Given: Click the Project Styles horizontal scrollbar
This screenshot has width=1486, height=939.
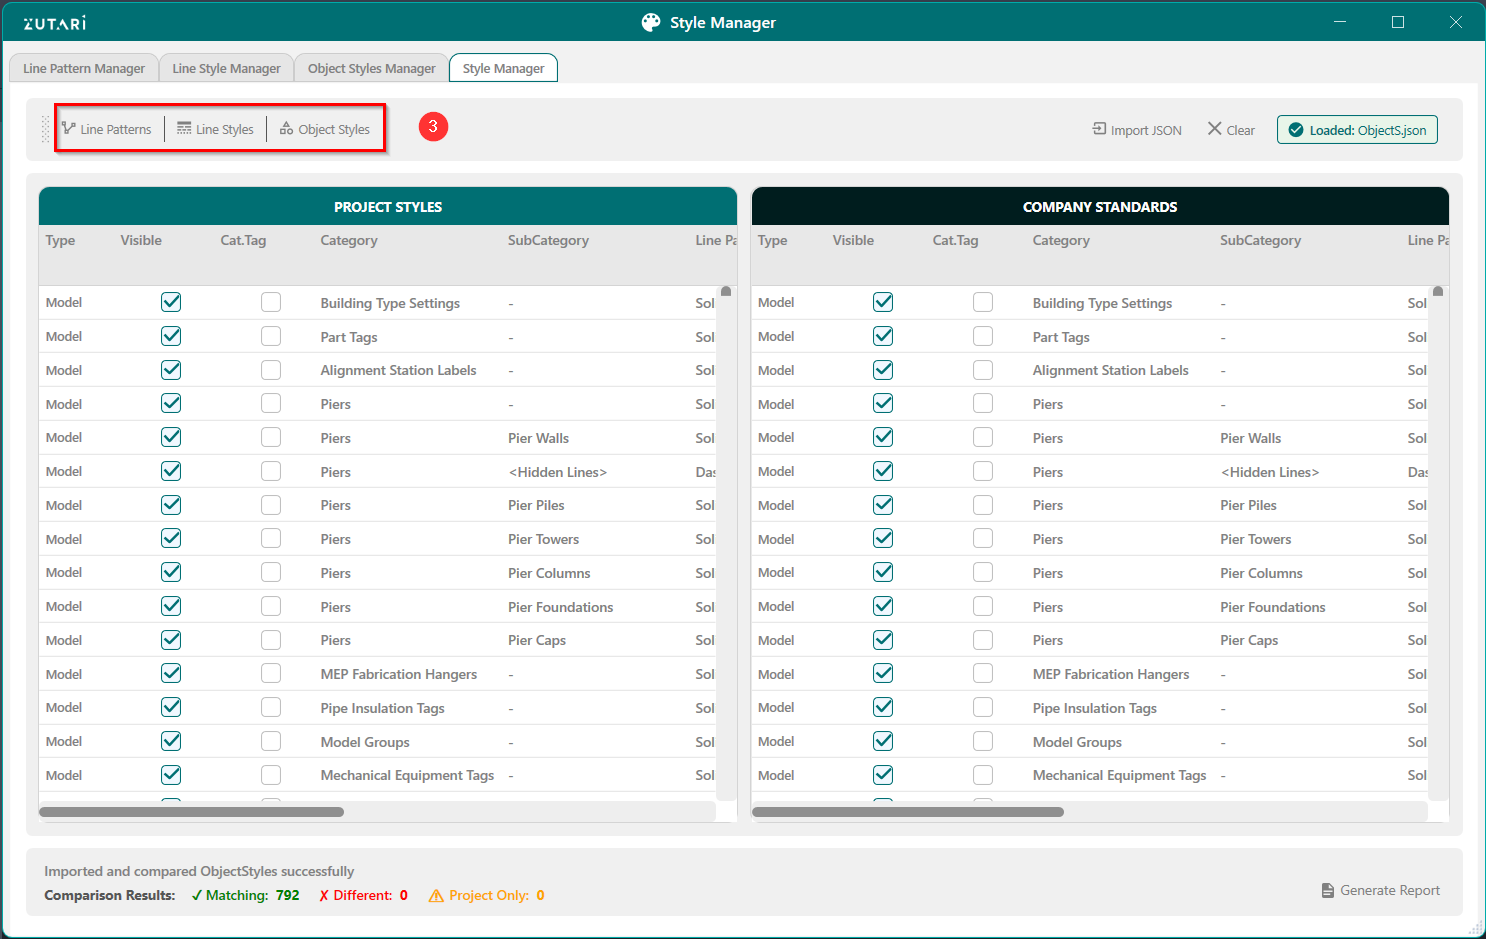Looking at the screenshot, I should pos(191,812).
